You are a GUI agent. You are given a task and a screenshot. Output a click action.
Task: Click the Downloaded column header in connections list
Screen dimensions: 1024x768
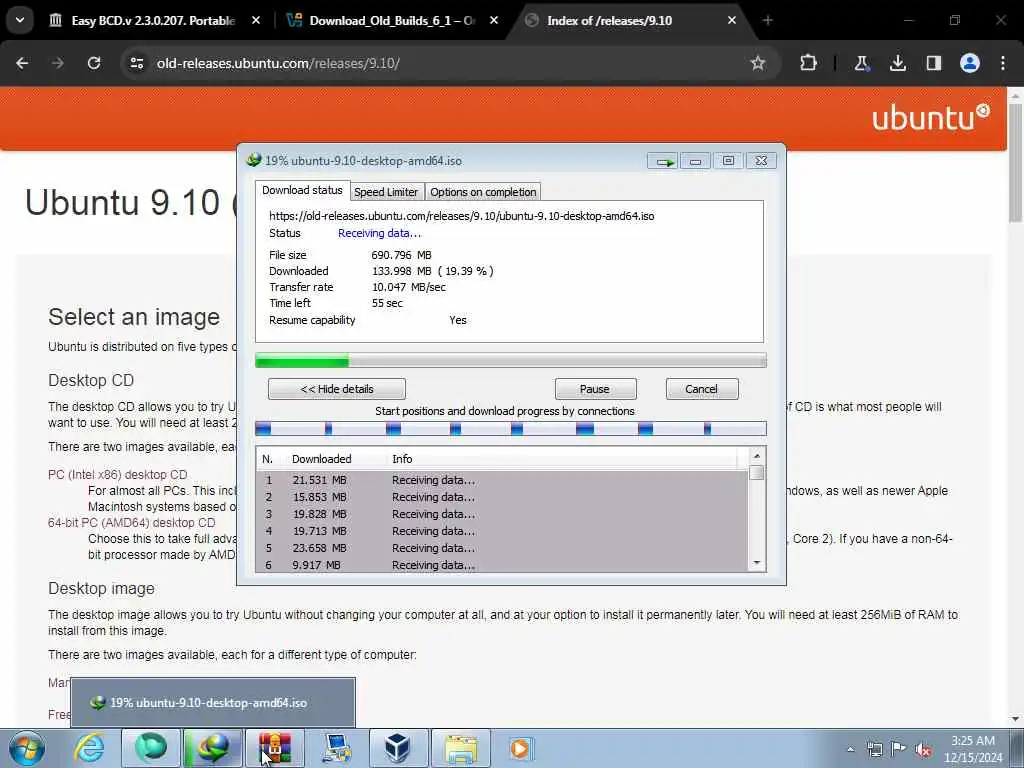click(x=322, y=459)
